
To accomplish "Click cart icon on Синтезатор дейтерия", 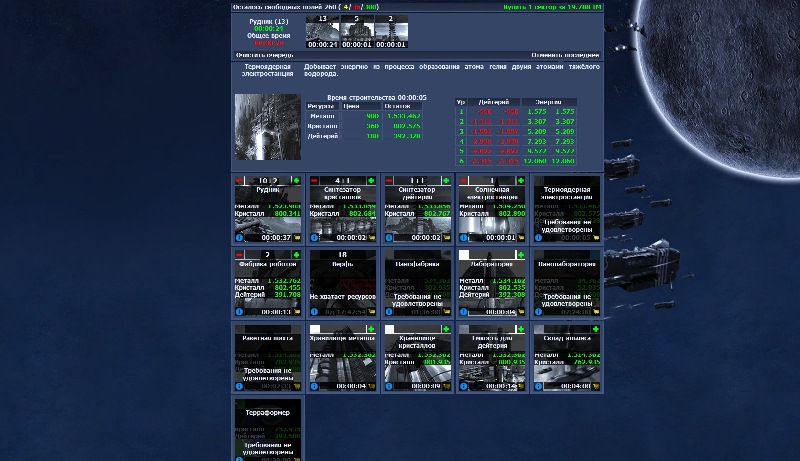I will coord(446,238).
